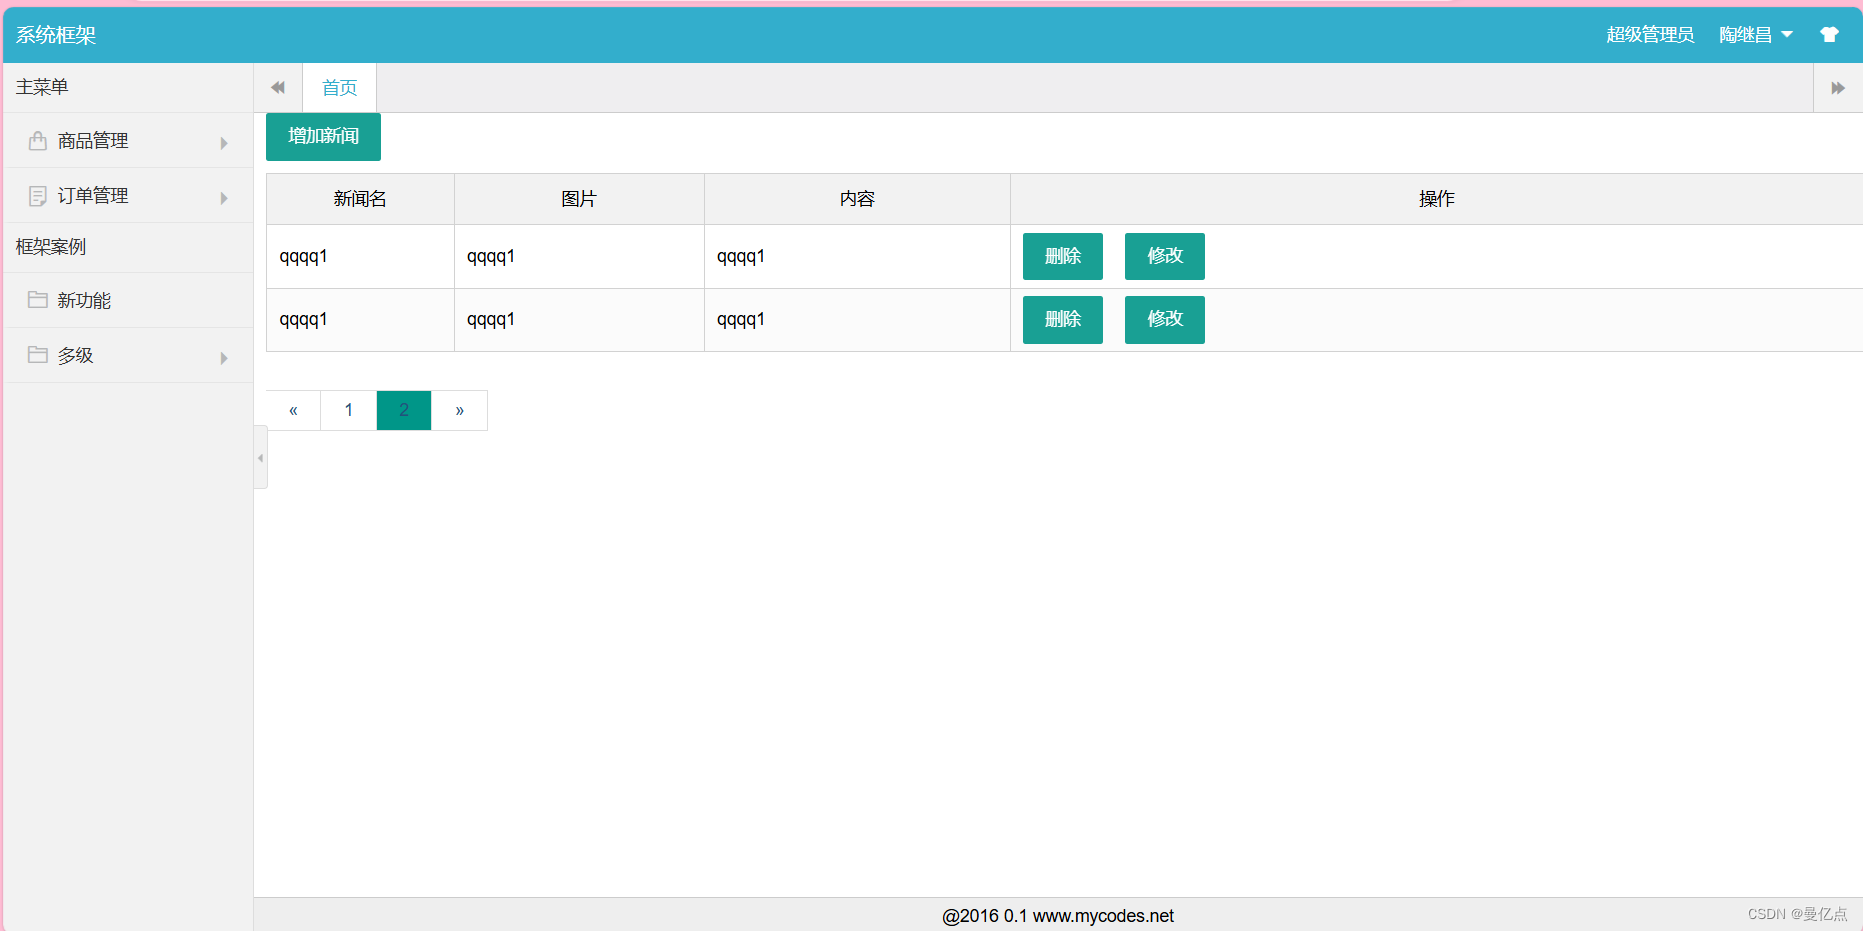Go to next page with » arrow

460,410
